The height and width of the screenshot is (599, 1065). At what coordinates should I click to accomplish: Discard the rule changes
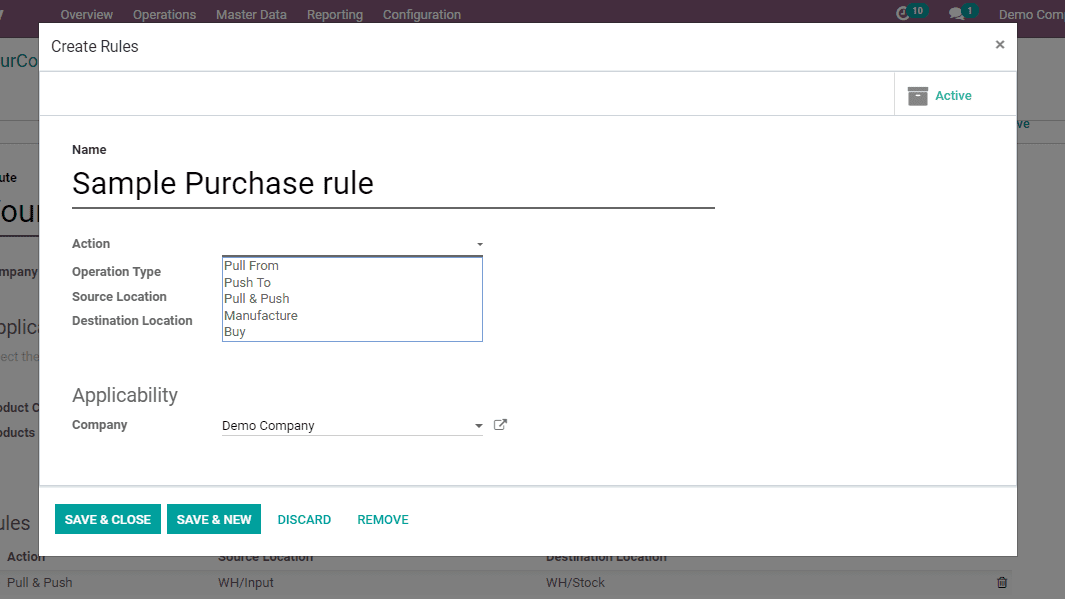[x=304, y=520]
